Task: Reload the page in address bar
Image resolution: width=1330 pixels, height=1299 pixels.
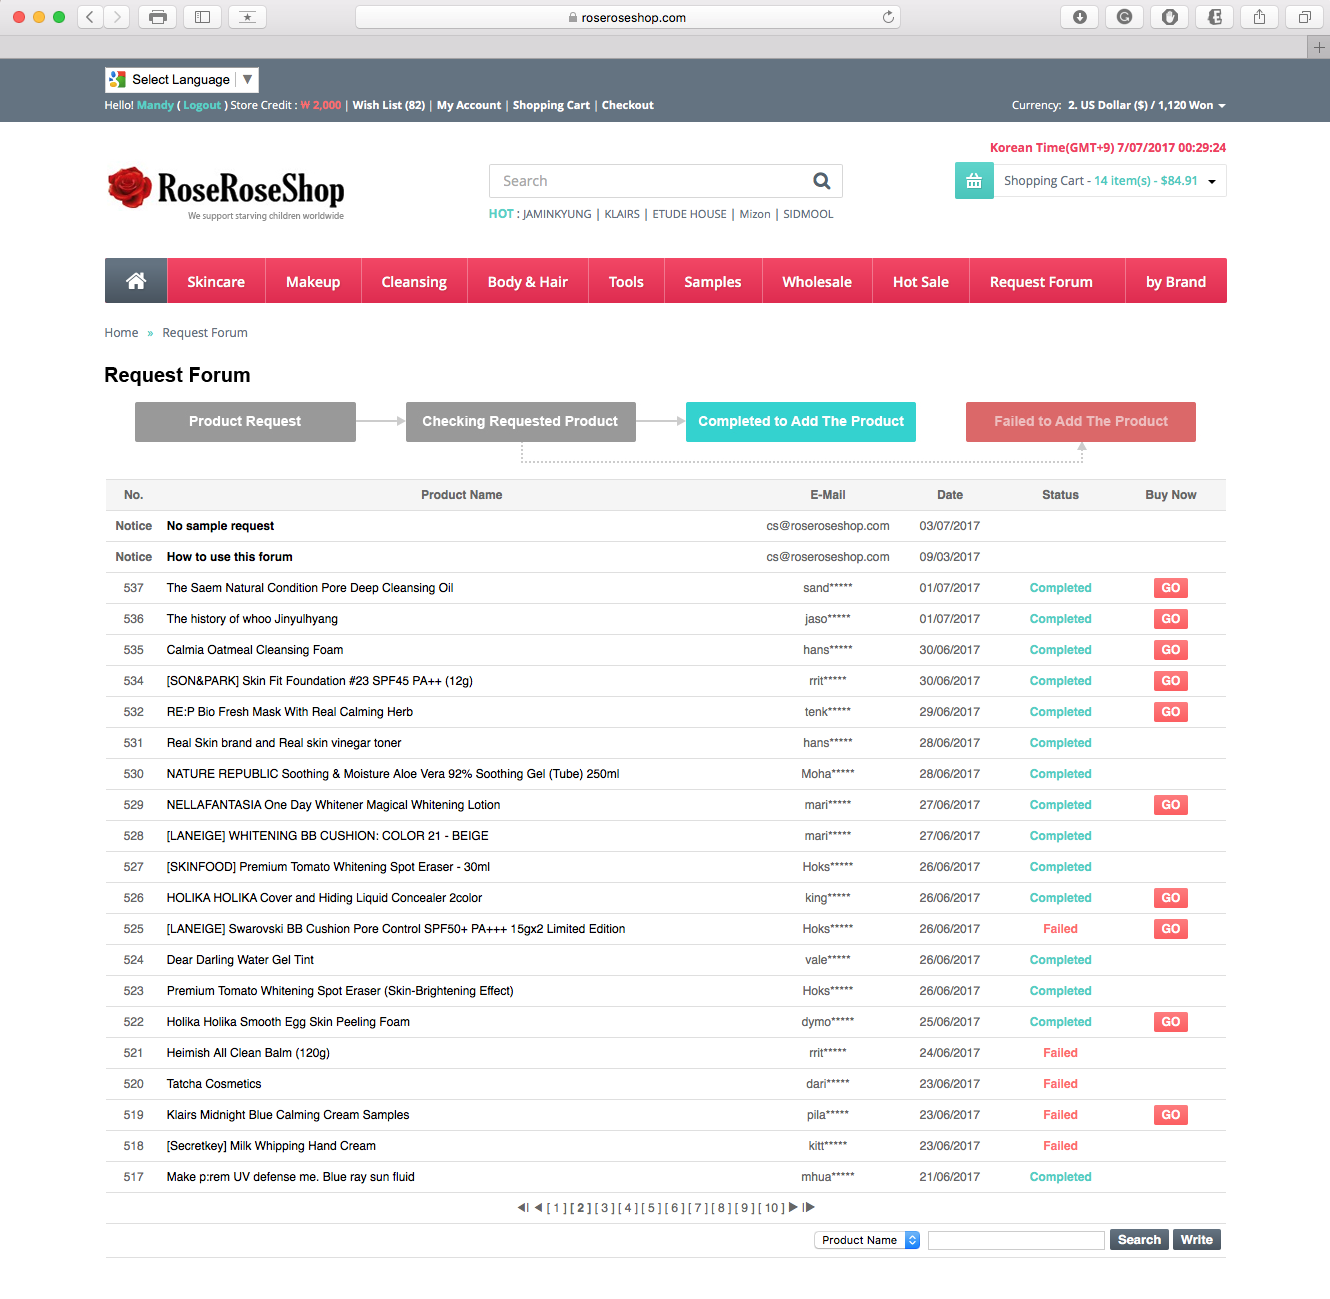Action: click(x=888, y=17)
